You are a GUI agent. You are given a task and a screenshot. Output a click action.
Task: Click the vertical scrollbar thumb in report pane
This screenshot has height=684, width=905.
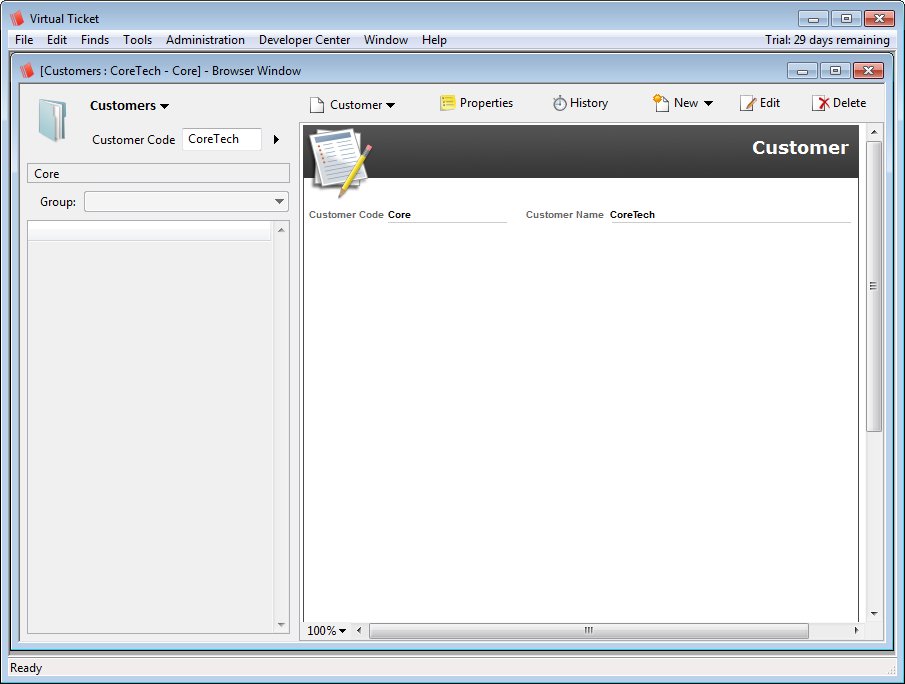coord(874,286)
